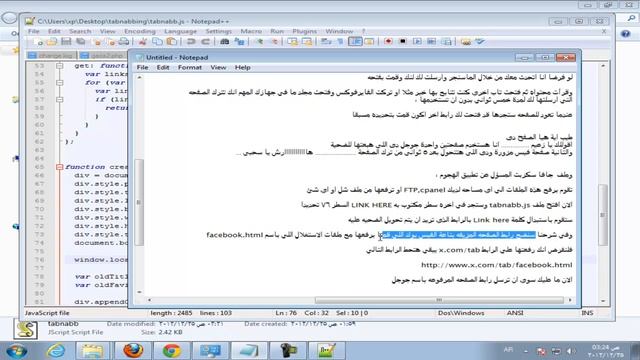Toggle the highlighted Word wrap toolbar button

tap(355, 42)
